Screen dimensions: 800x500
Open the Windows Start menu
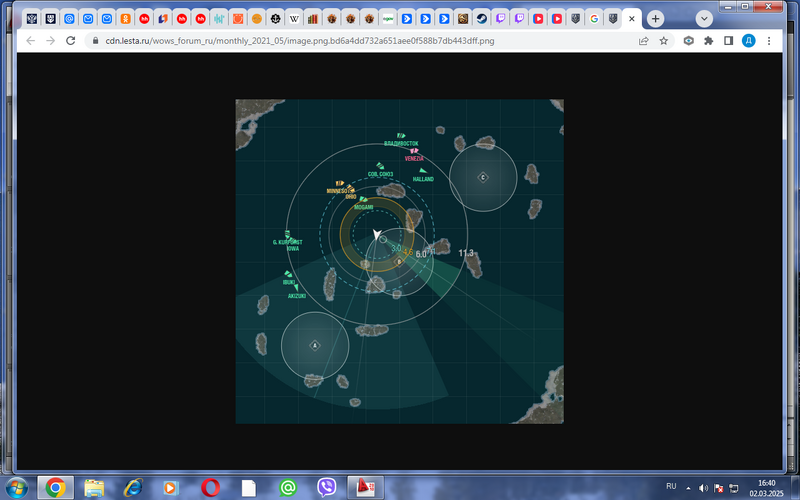click(15, 488)
